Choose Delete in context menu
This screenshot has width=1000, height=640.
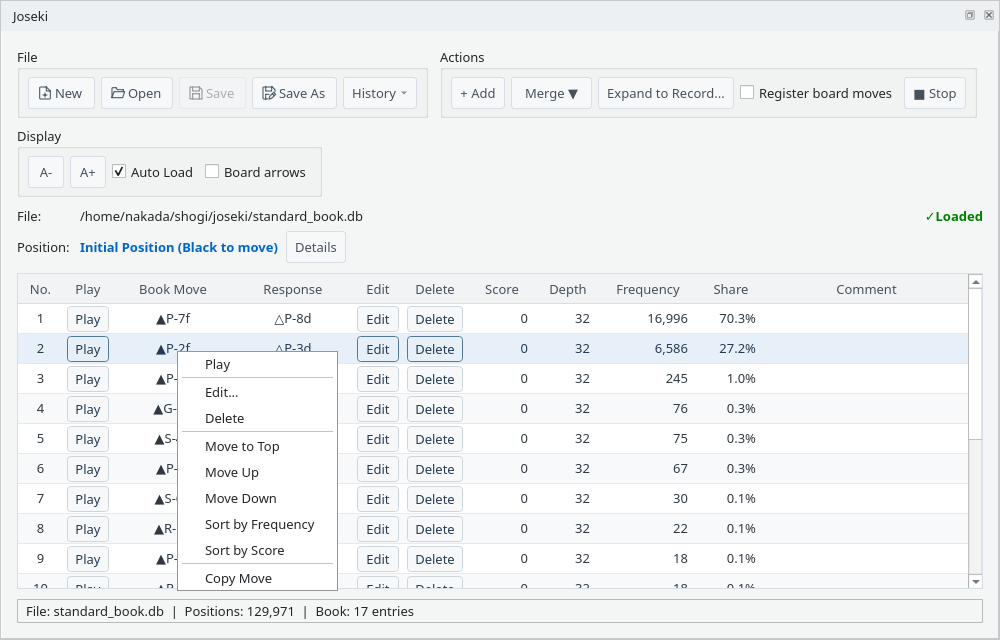(x=257, y=418)
